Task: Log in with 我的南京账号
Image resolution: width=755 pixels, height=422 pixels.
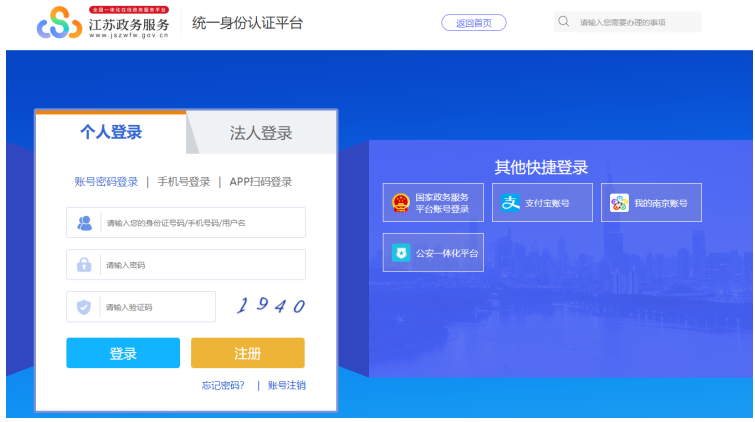Action: pyautogui.click(x=651, y=203)
